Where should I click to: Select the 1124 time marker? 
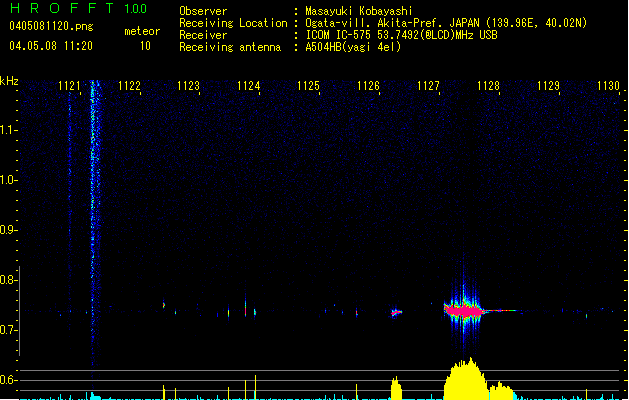point(249,87)
